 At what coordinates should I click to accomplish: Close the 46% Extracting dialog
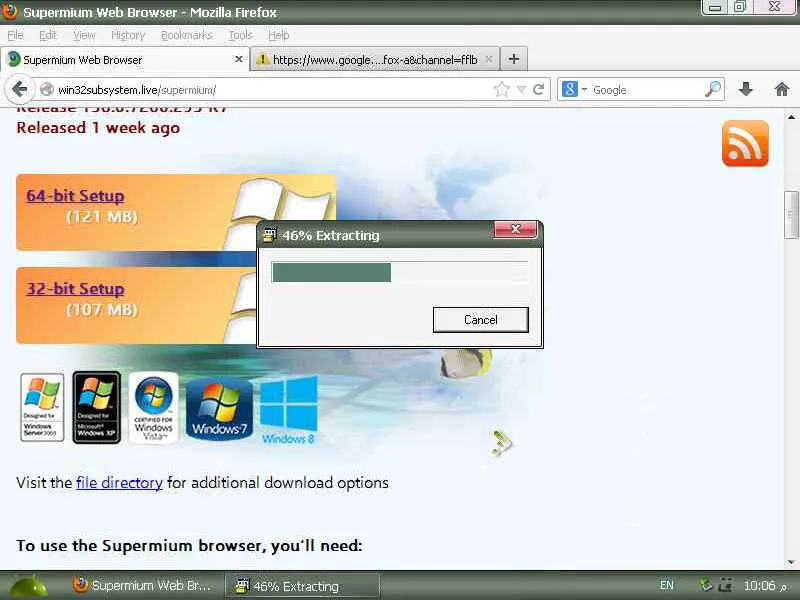tap(516, 229)
